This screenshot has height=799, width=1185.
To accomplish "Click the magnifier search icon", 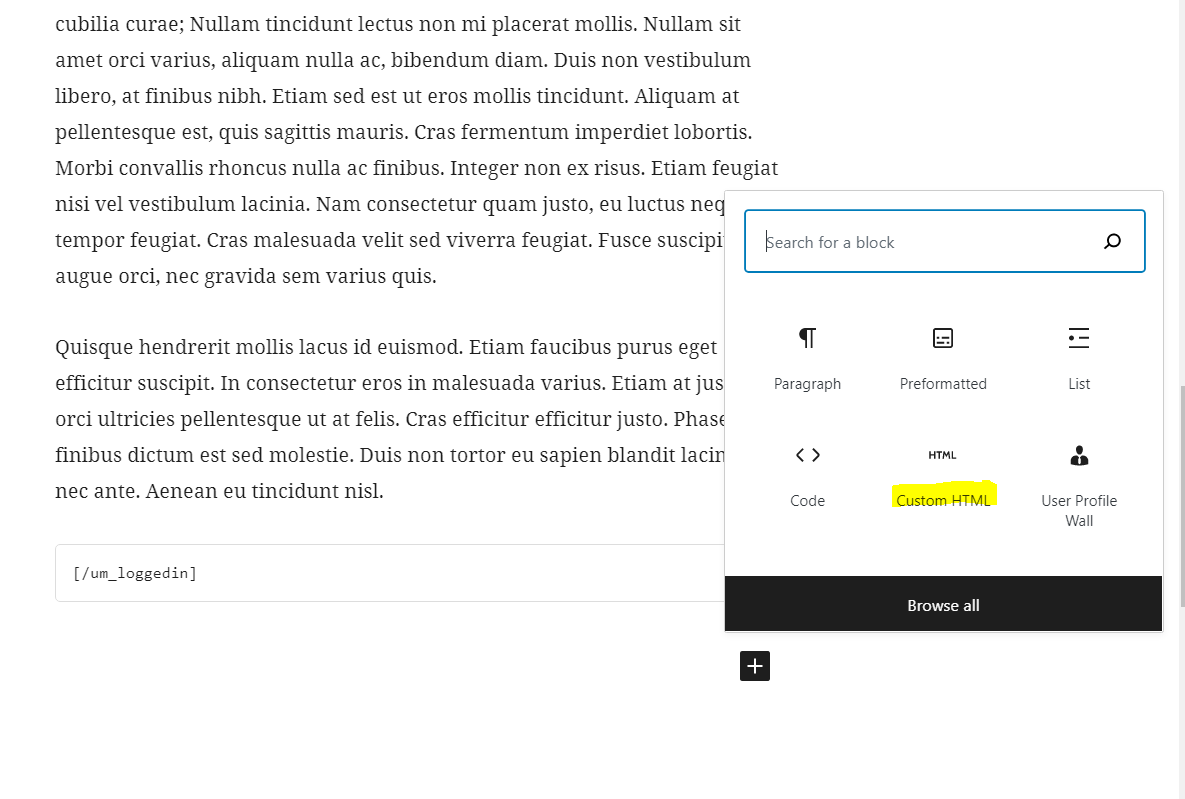I will click(1112, 241).
